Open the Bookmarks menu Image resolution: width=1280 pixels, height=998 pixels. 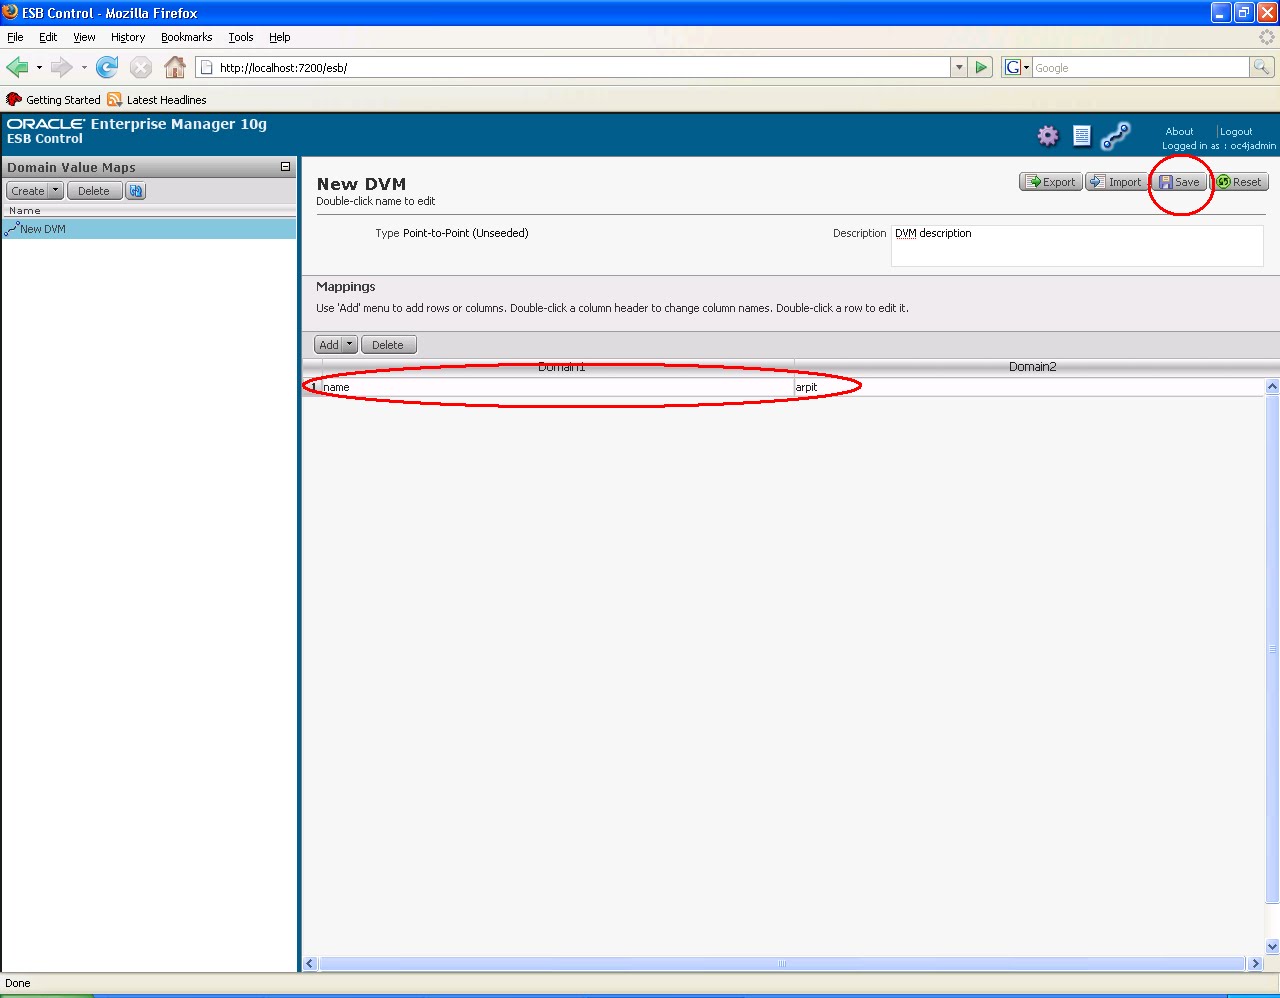(x=186, y=37)
